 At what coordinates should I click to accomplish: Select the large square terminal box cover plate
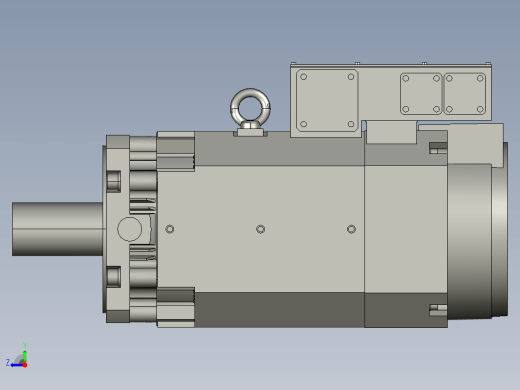click(327, 100)
